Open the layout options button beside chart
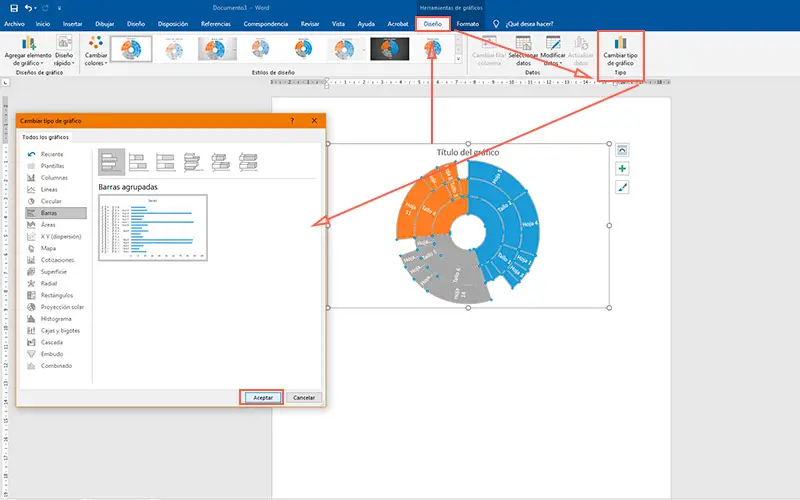This screenshot has width=800, height=500. (x=622, y=150)
